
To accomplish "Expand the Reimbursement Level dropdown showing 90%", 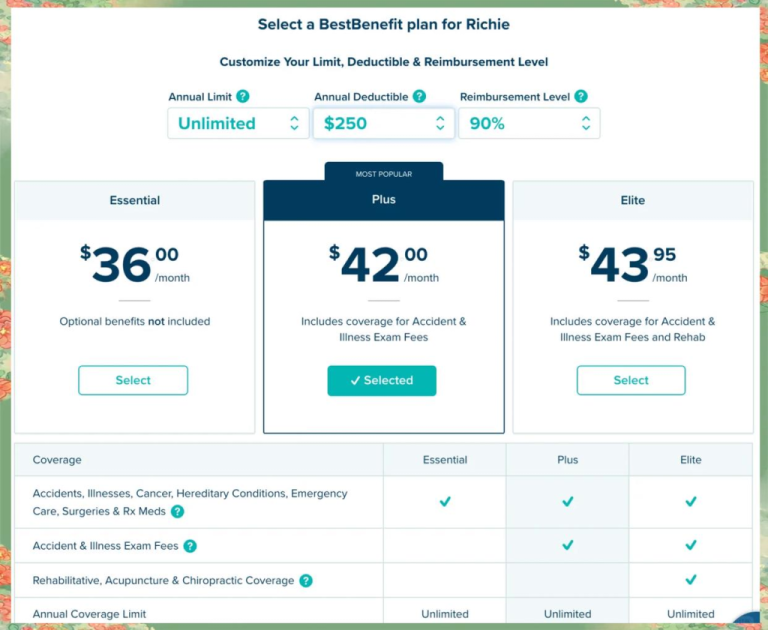I will tap(529, 123).
